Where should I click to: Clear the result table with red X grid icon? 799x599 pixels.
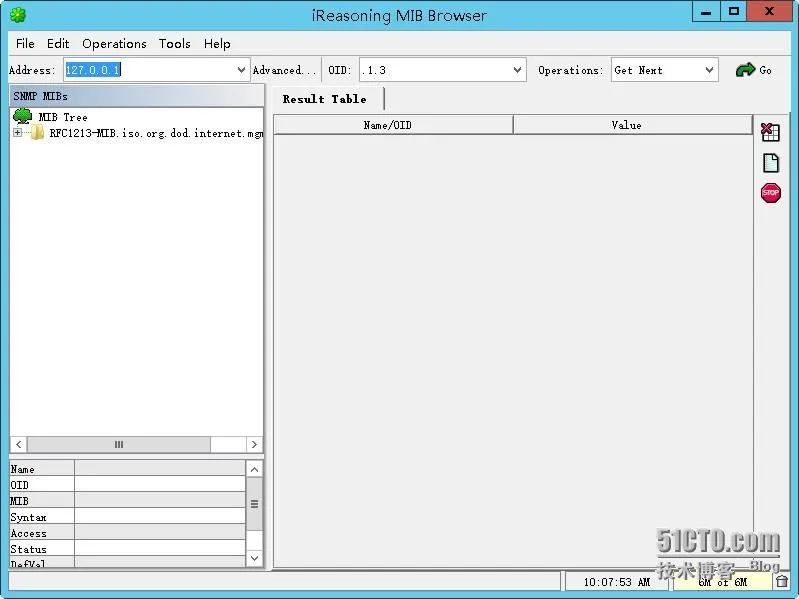770,132
